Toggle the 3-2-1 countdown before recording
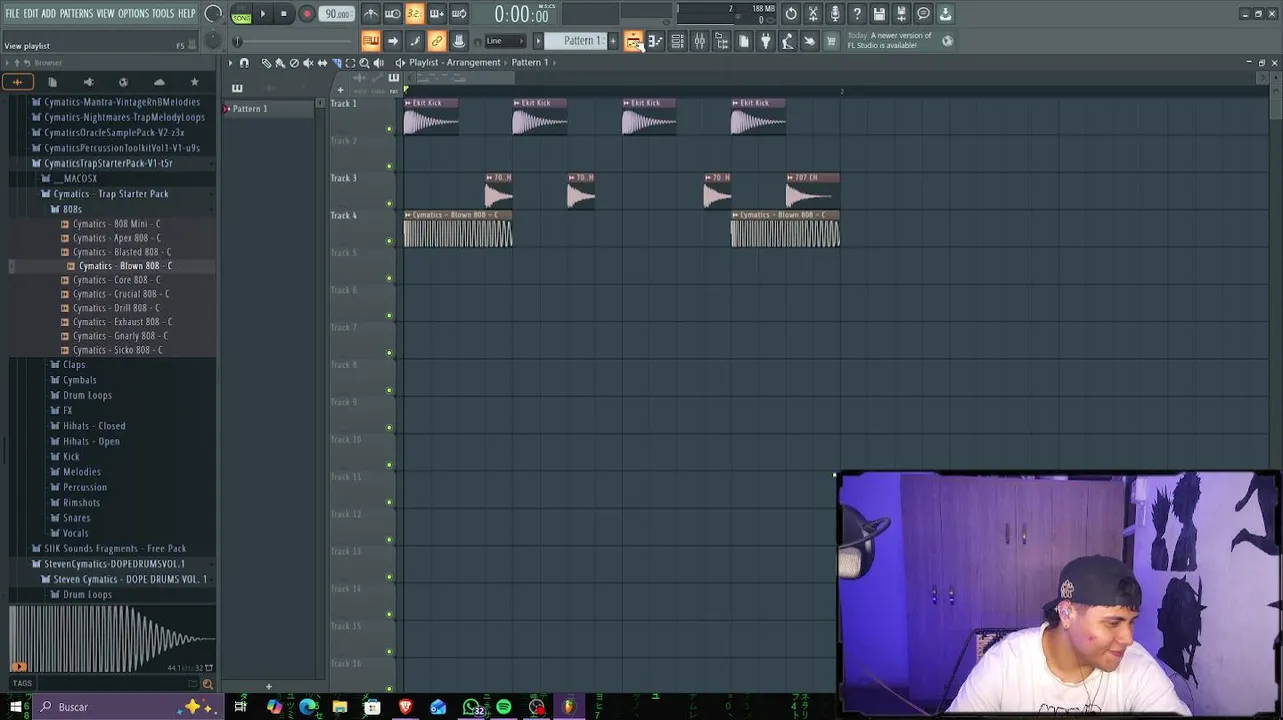This screenshot has height=720, width=1283. 415,14
